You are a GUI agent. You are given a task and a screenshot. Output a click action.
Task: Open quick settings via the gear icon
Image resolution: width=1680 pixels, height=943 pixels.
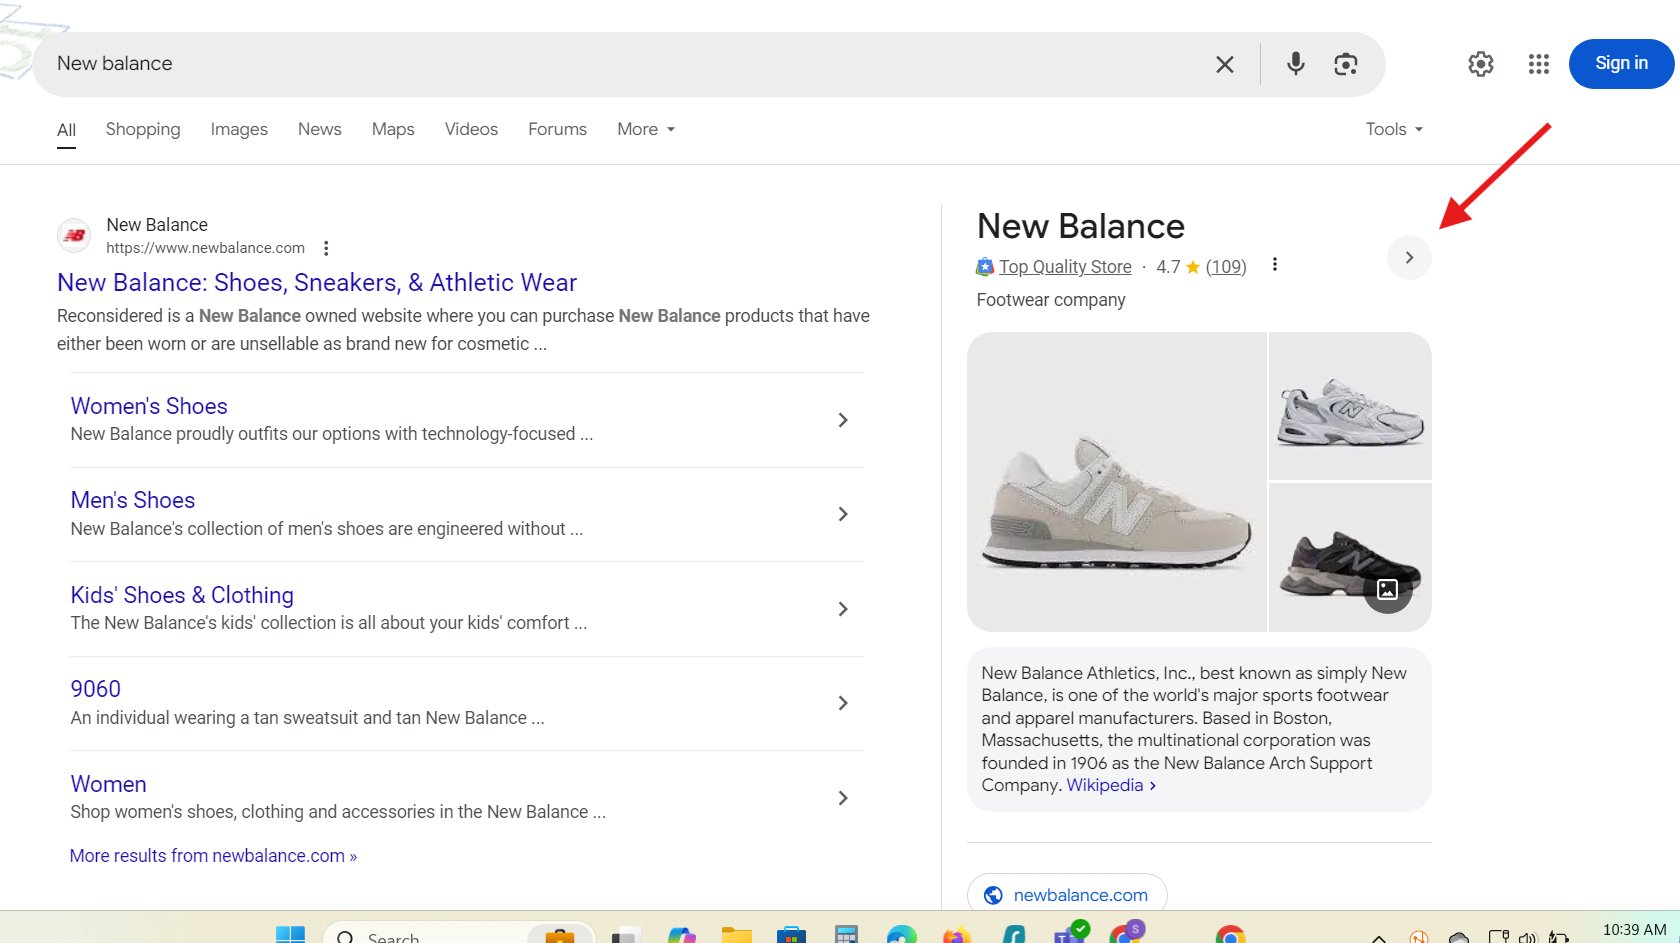tap(1480, 63)
